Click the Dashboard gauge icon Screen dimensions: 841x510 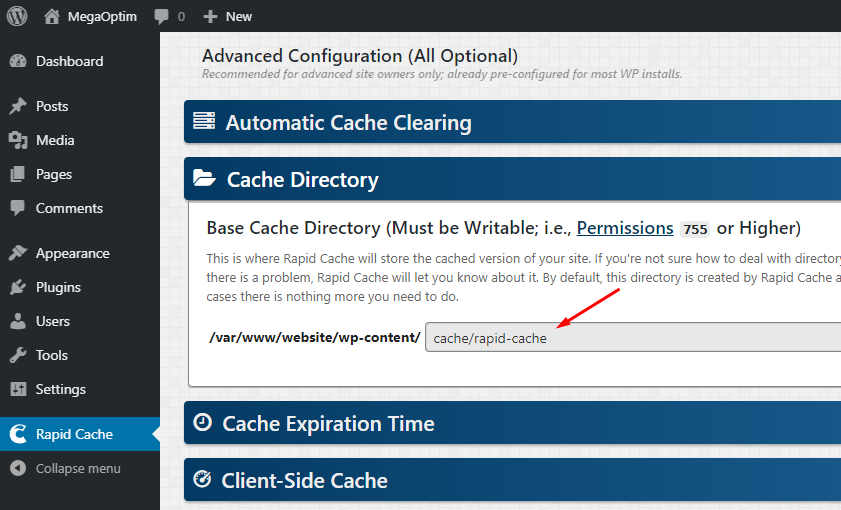[x=18, y=61]
